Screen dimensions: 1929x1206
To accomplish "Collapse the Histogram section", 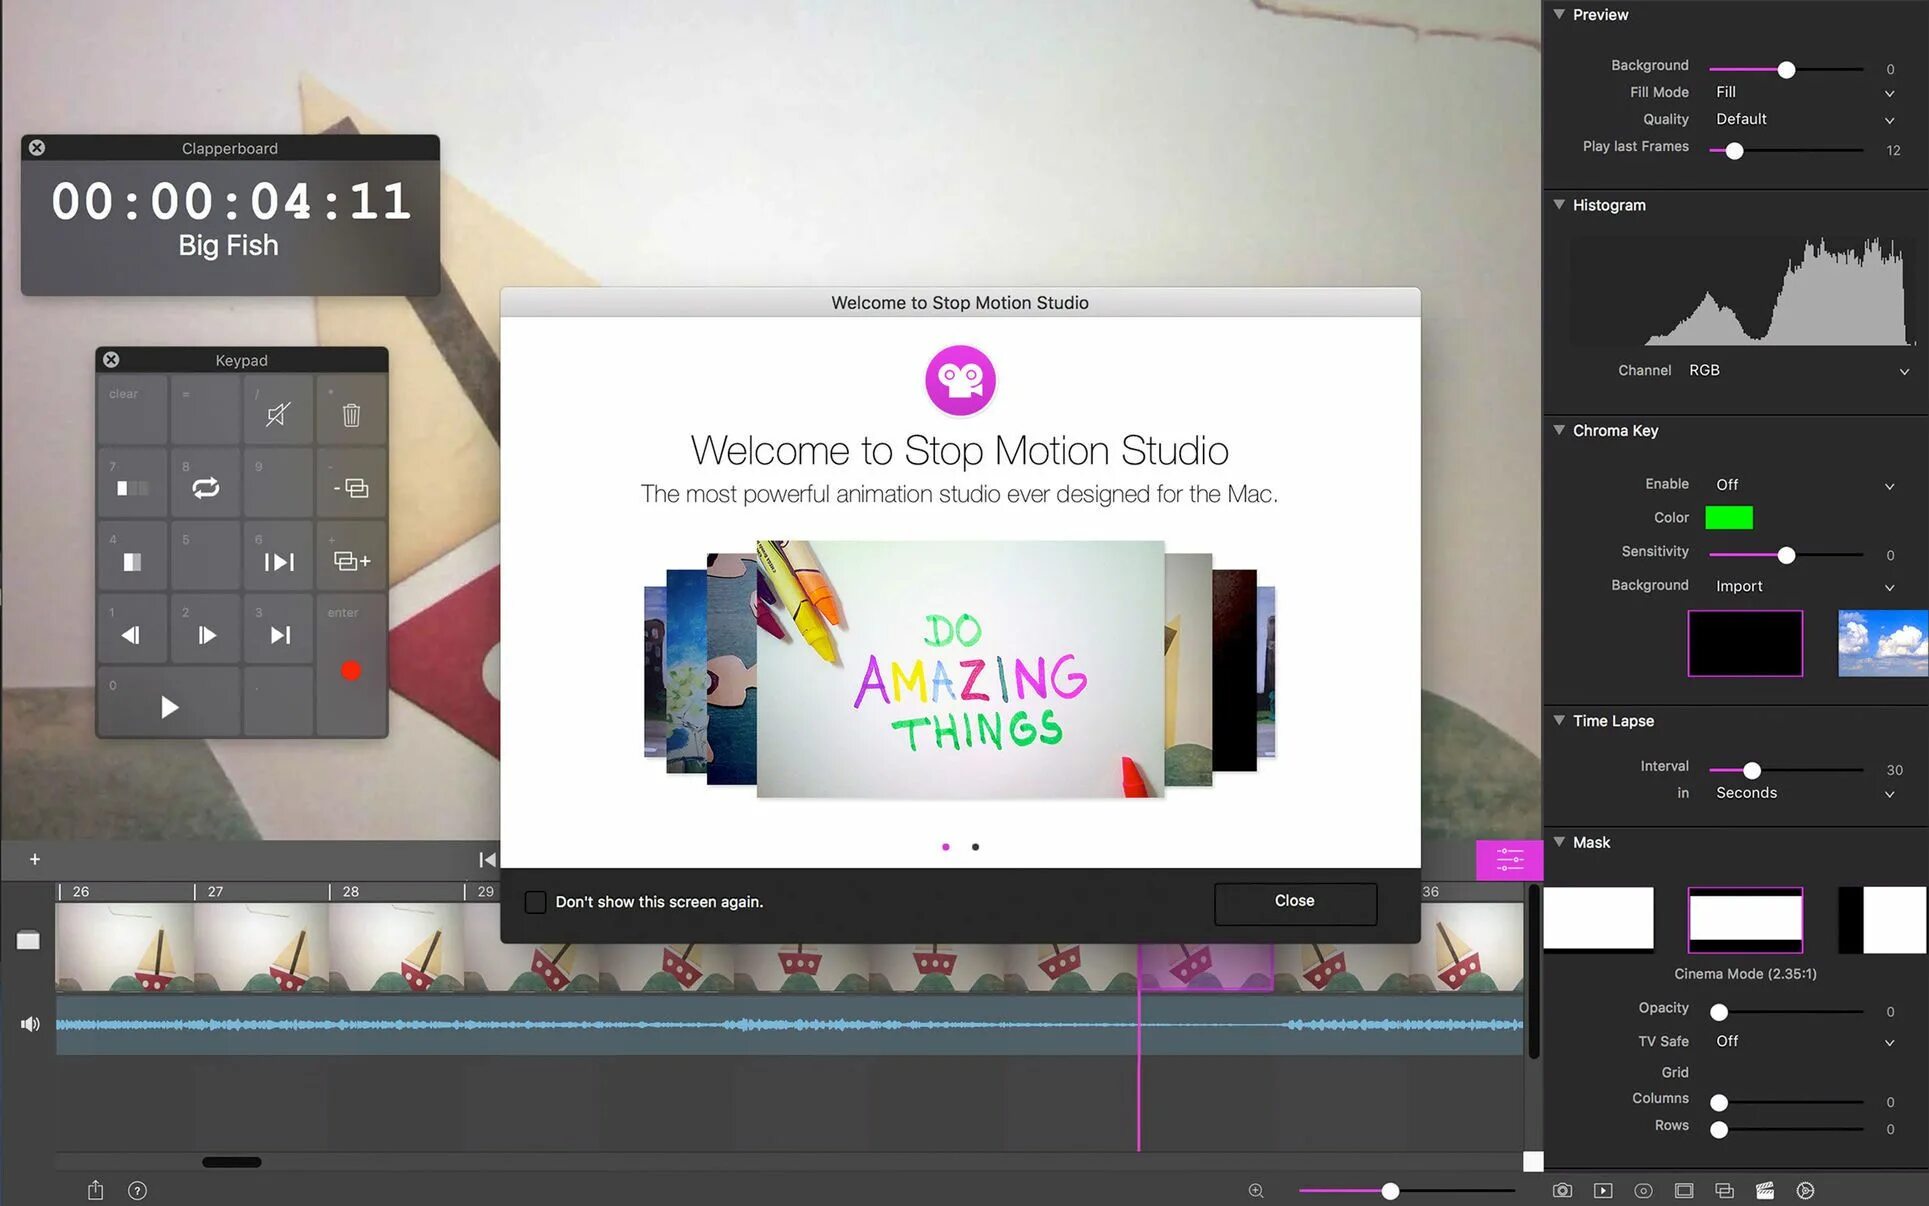I will pyautogui.click(x=1559, y=204).
